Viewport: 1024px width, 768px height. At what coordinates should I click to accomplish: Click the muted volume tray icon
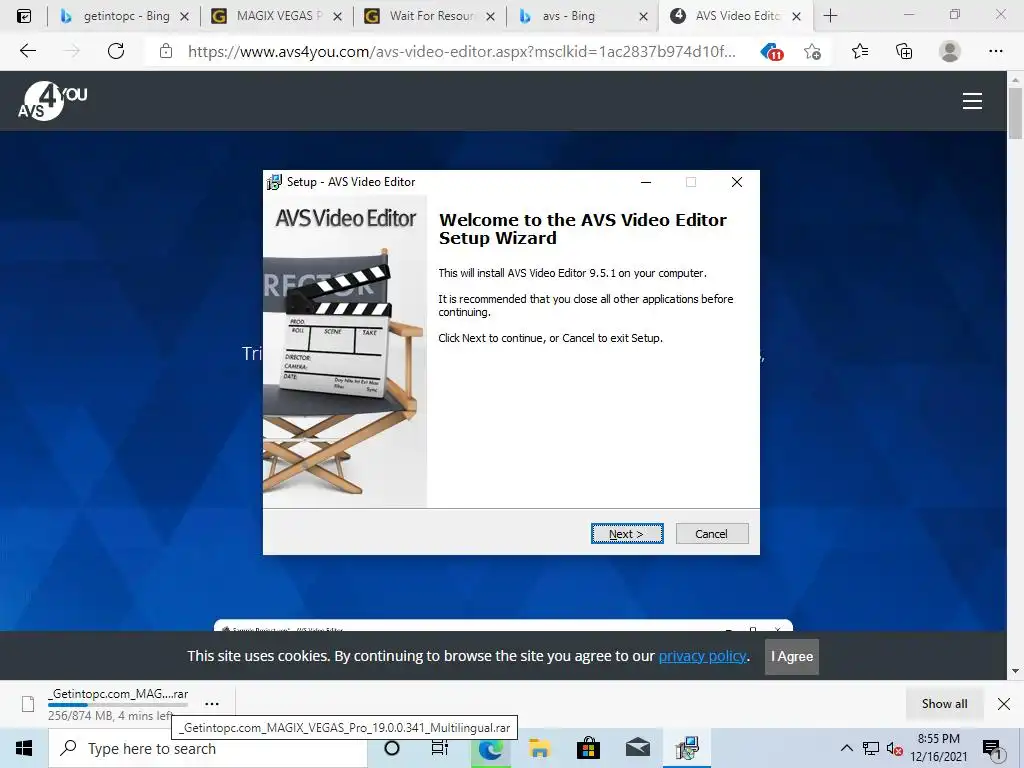(894, 749)
